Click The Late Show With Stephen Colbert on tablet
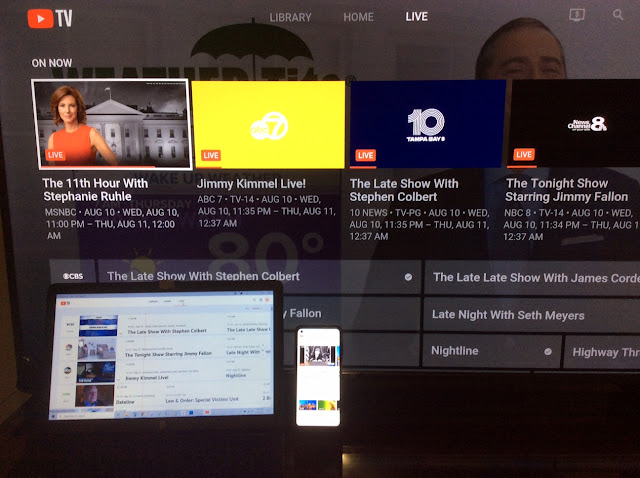 click(167, 331)
